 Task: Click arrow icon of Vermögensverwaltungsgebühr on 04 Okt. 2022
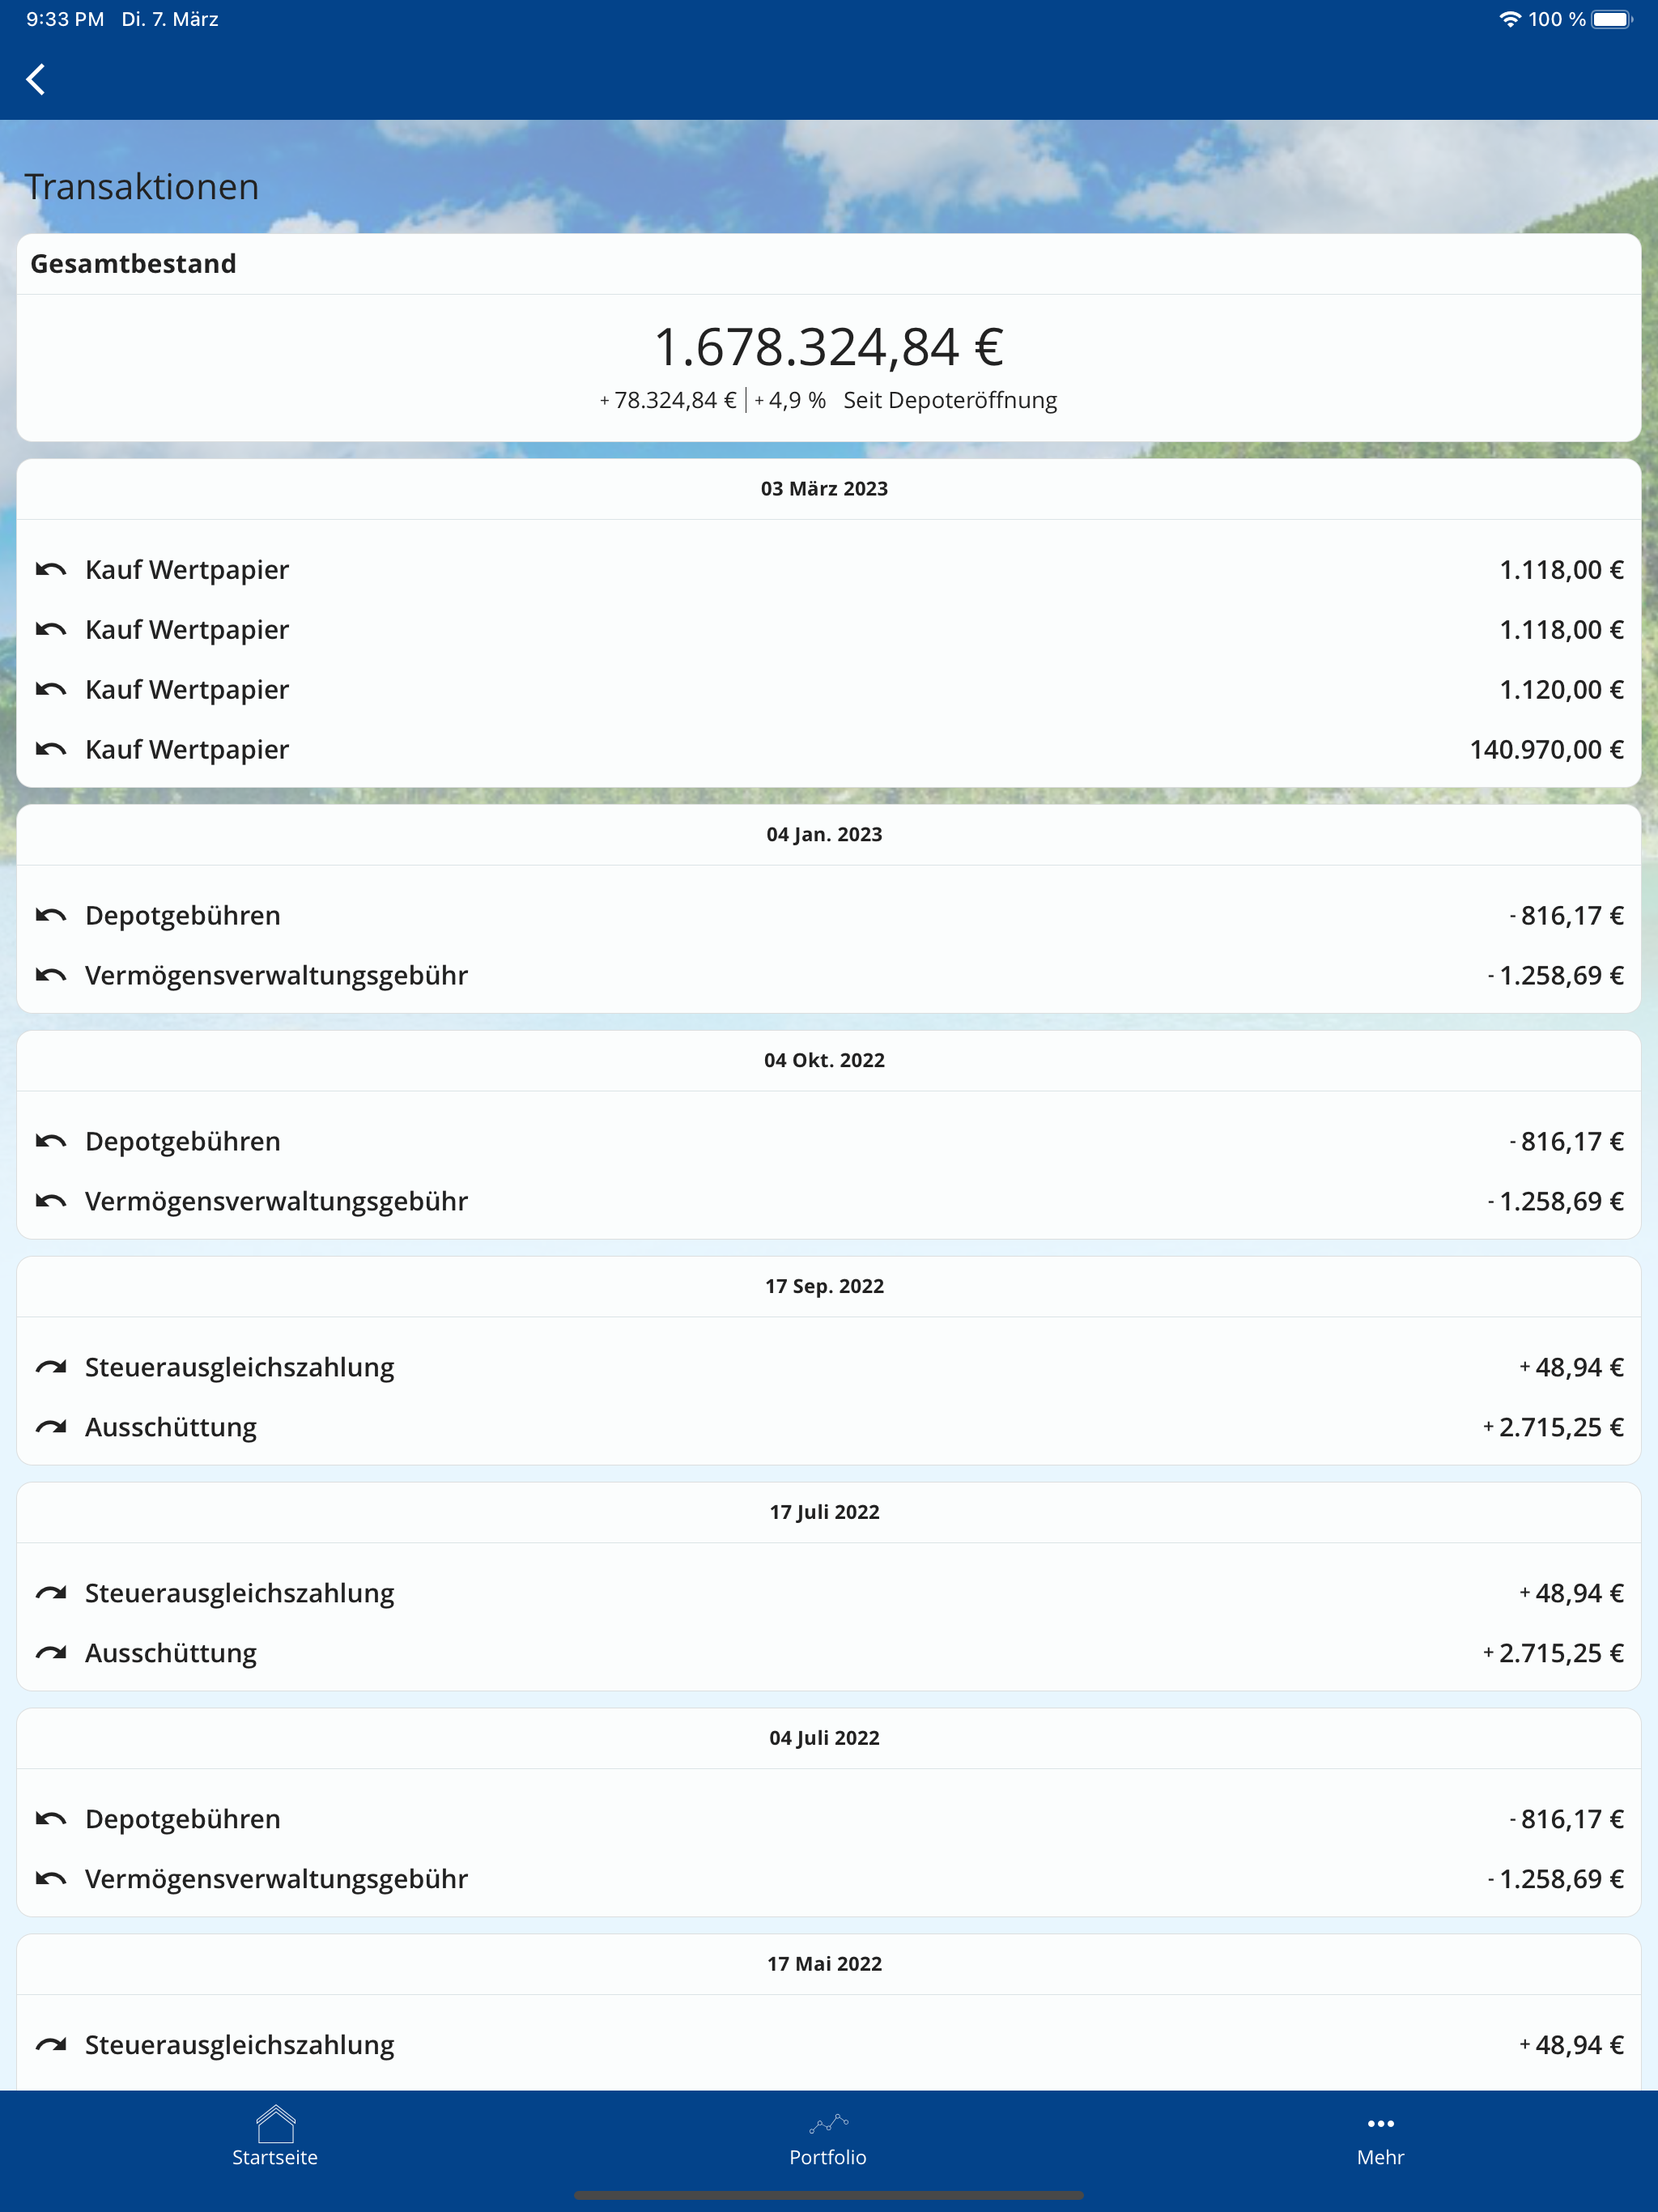coord(51,1202)
